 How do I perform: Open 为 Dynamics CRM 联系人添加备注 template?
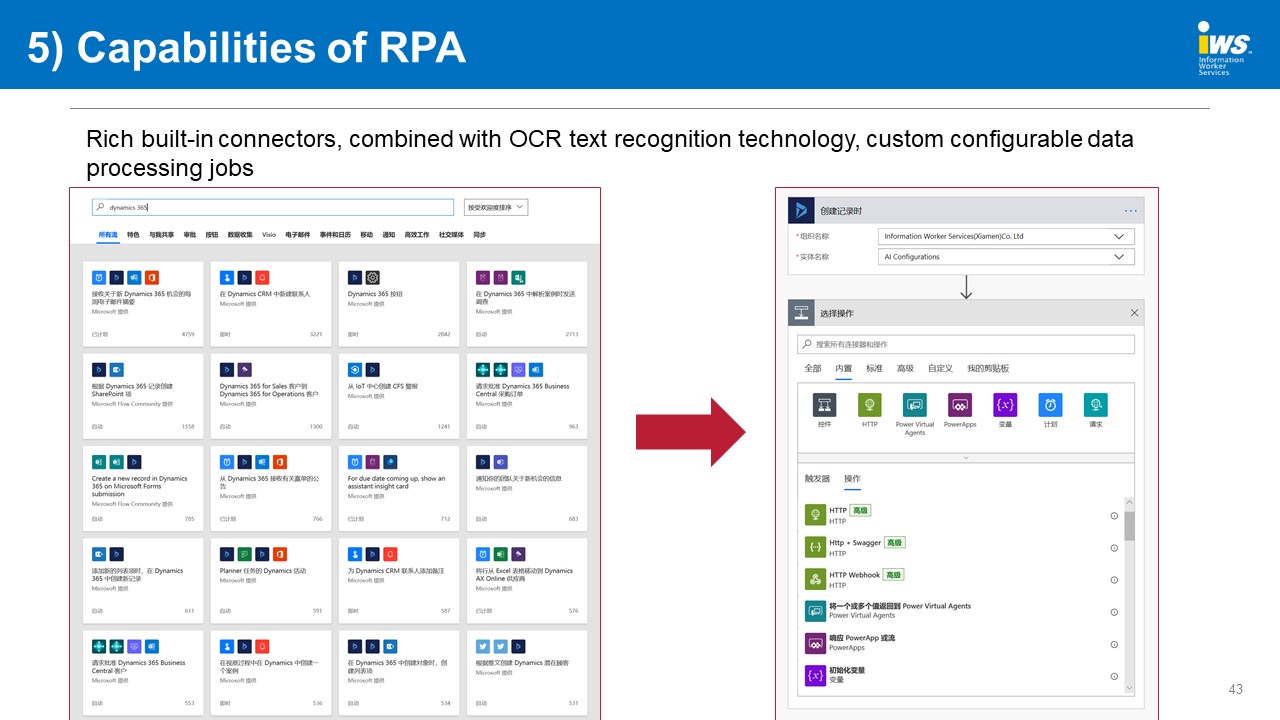(400, 580)
